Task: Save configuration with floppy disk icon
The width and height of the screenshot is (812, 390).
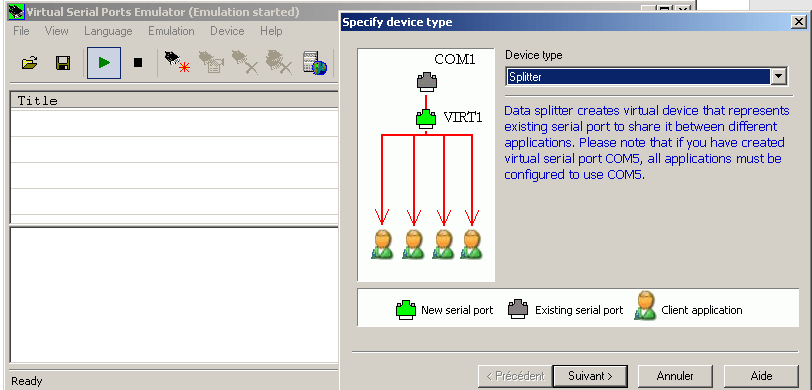Action: pos(63,63)
